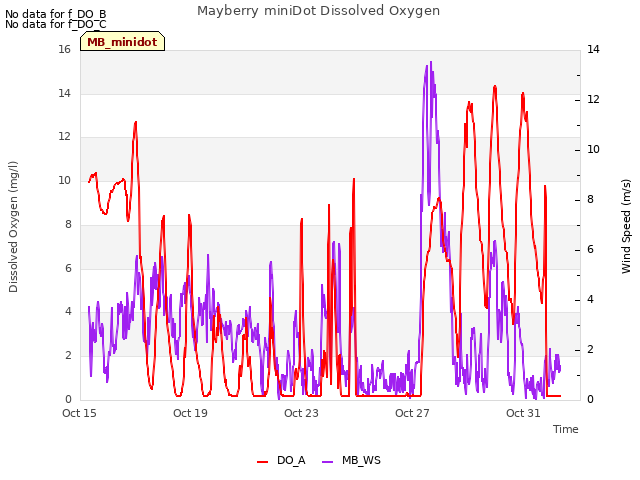The width and height of the screenshot is (640, 480).
Task: Click the MB_minidot label tab
Action: click(122, 42)
